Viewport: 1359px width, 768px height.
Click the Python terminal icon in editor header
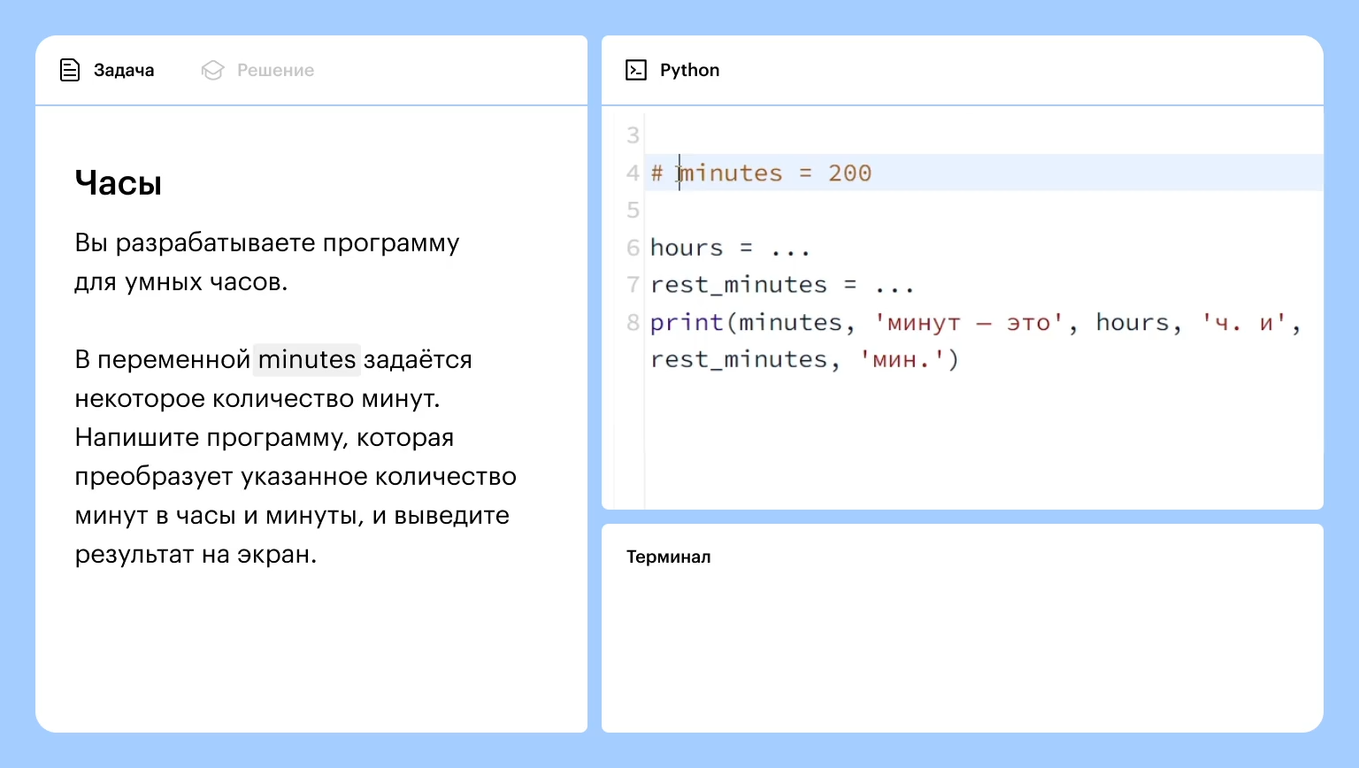coord(634,69)
